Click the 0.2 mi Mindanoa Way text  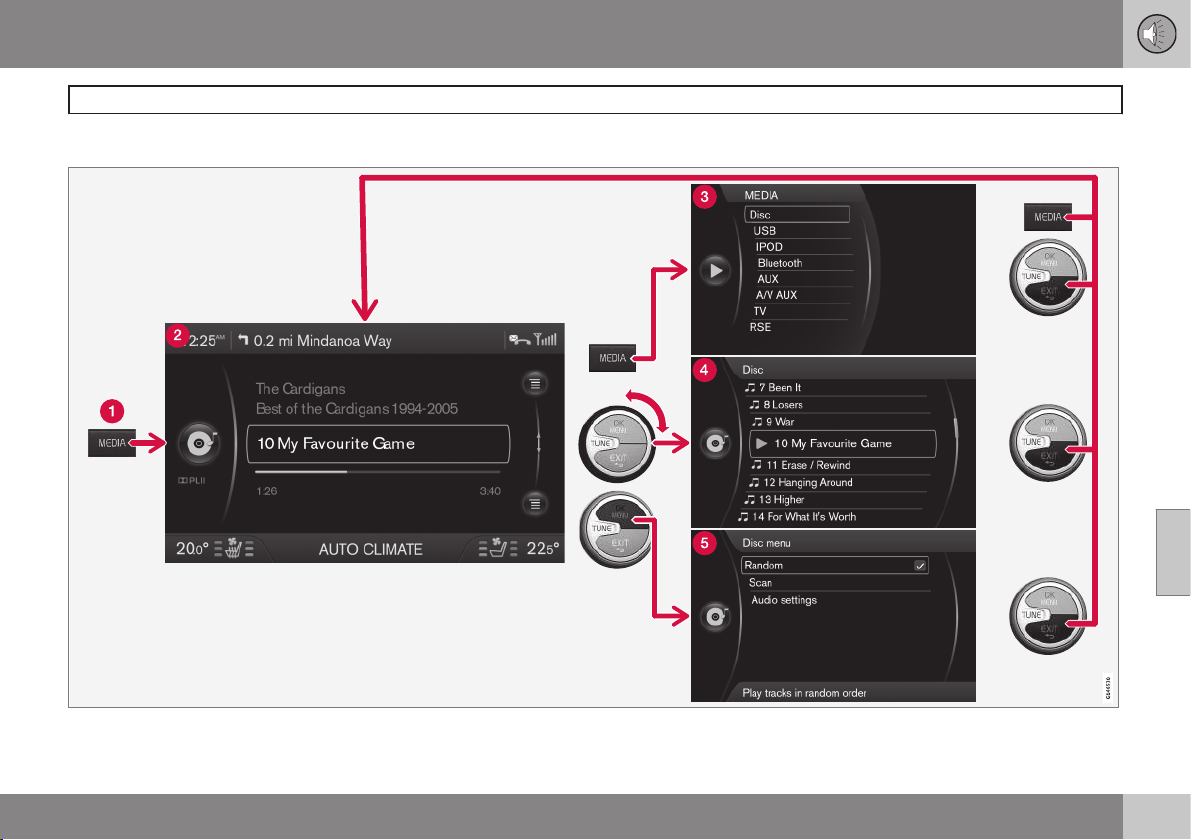pyautogui.click(x=322, y=341)
